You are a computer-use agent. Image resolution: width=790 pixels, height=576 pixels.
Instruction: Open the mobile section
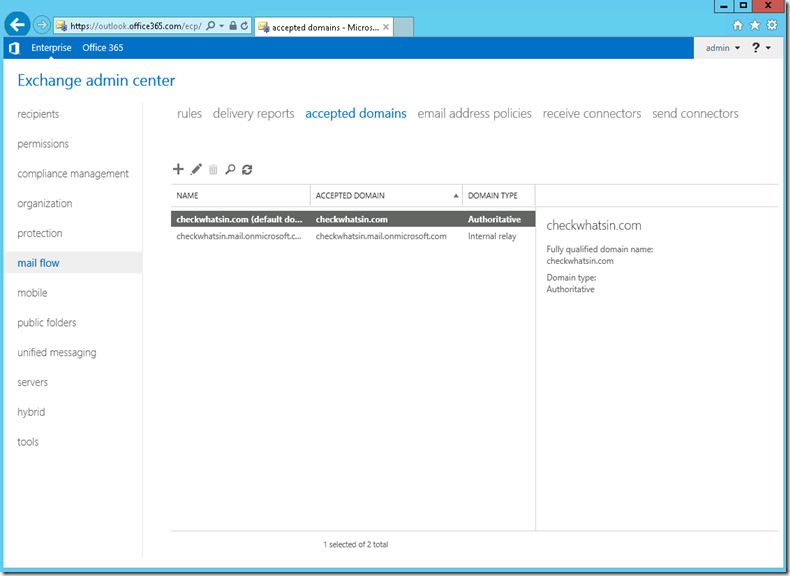point(32,293)
